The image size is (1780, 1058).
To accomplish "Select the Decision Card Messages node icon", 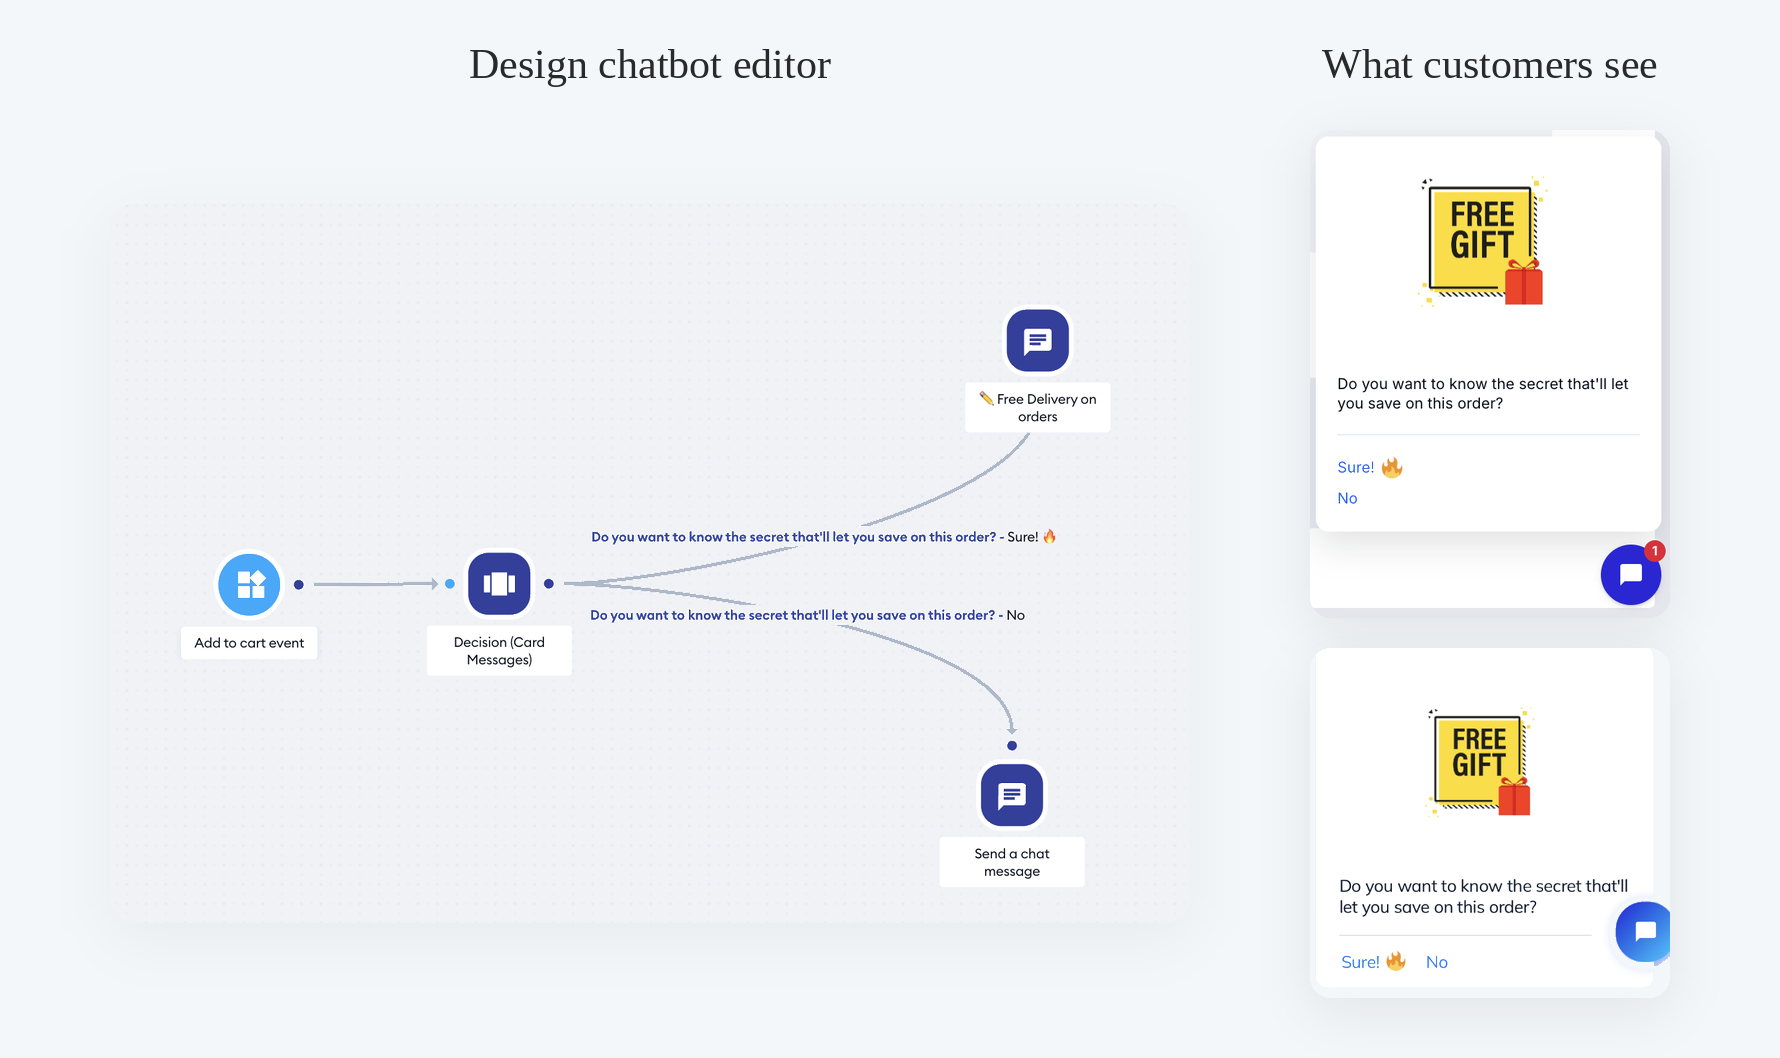I will (499, 584).
